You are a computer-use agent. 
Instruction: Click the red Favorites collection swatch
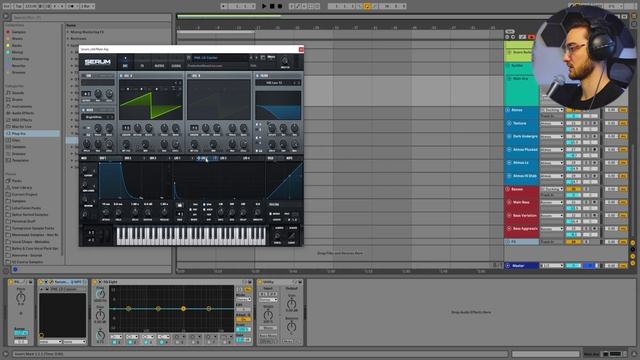[8, 32]
